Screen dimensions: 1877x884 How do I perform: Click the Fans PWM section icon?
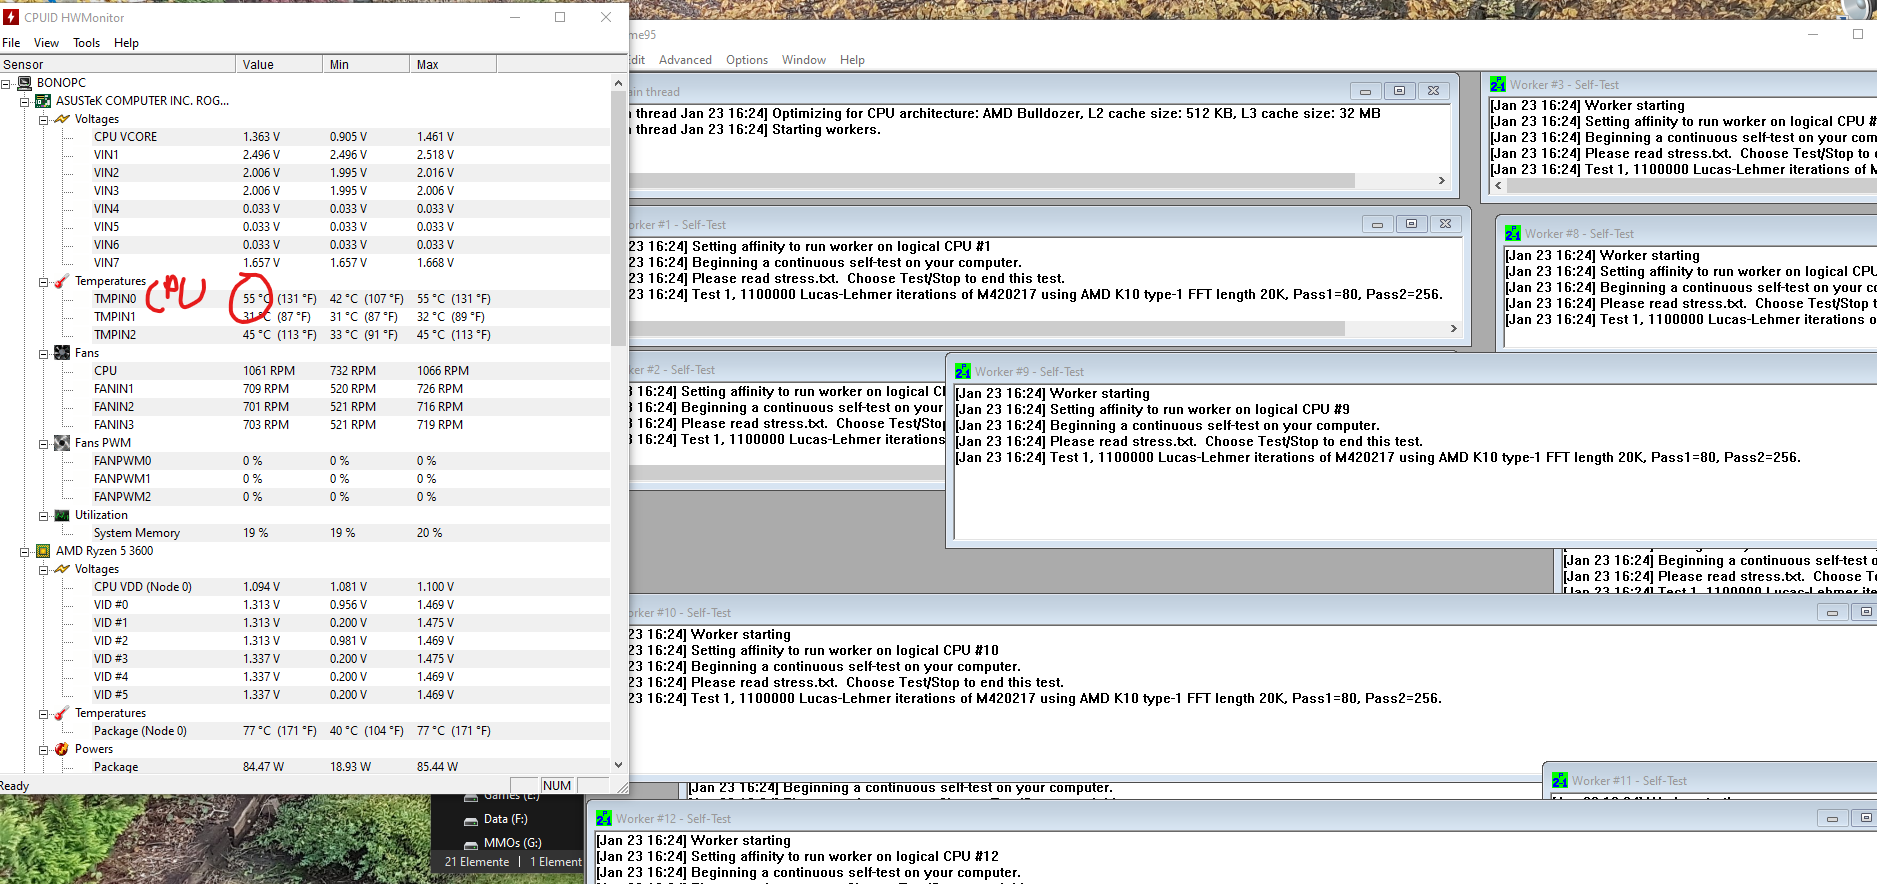[x=62, y=443]
